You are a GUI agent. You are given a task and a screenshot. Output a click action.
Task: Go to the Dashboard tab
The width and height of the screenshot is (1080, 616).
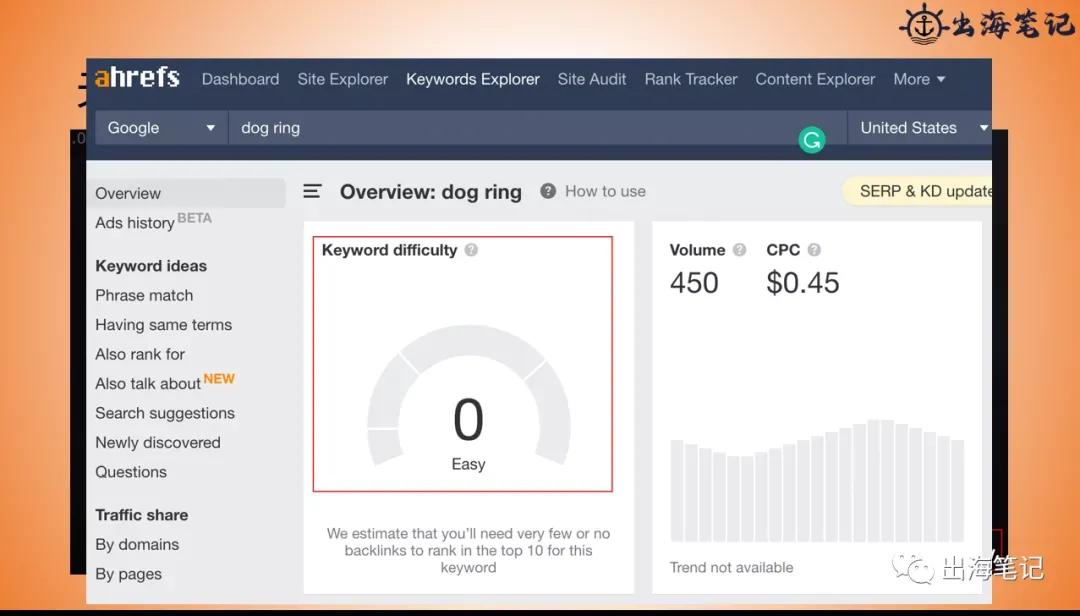240,79
